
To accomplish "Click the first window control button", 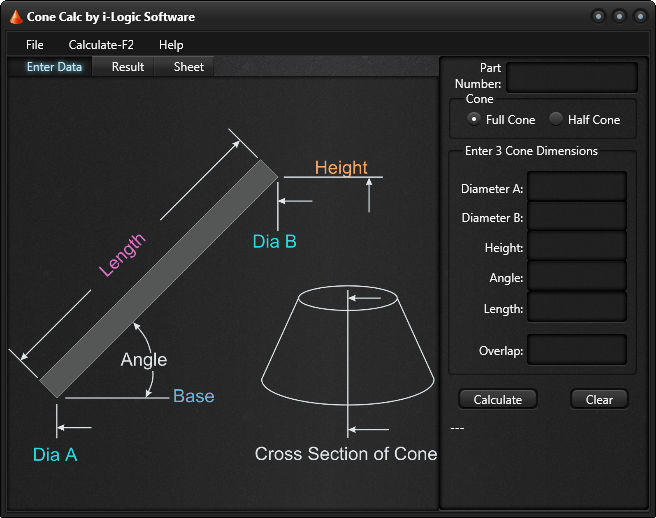I will [599, 17].
